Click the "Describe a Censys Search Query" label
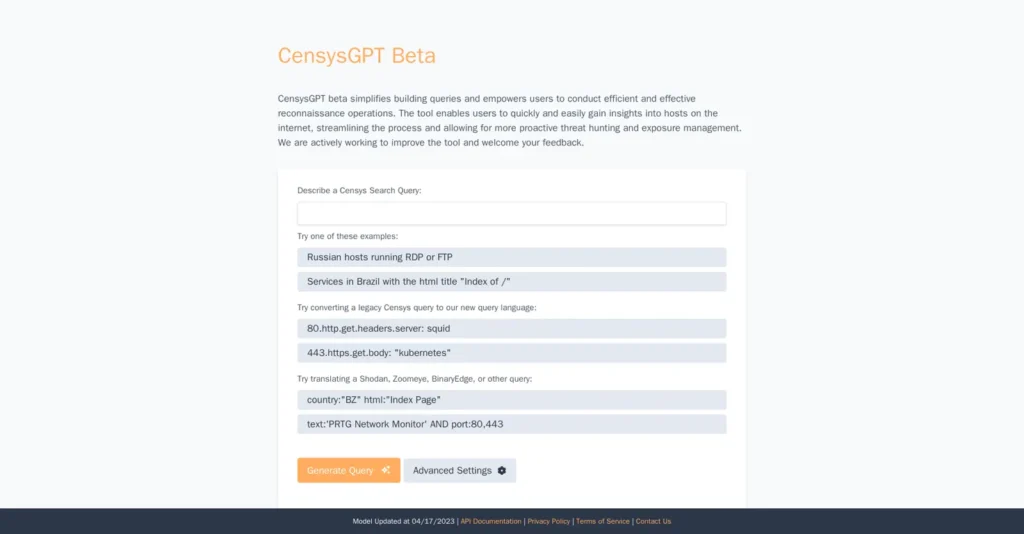This screenshot has height=534, width=1024. click(359, 190)
